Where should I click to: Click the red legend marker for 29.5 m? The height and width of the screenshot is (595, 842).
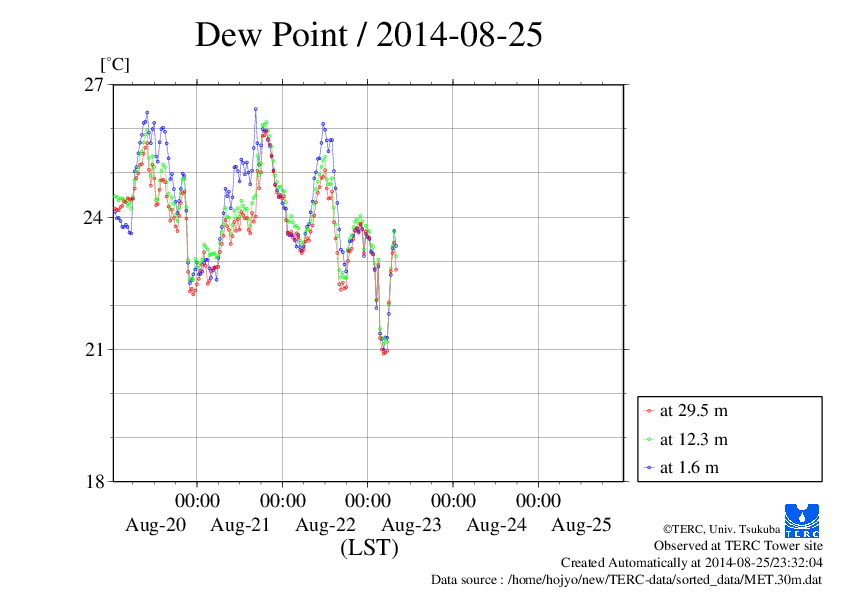[649, 411]
